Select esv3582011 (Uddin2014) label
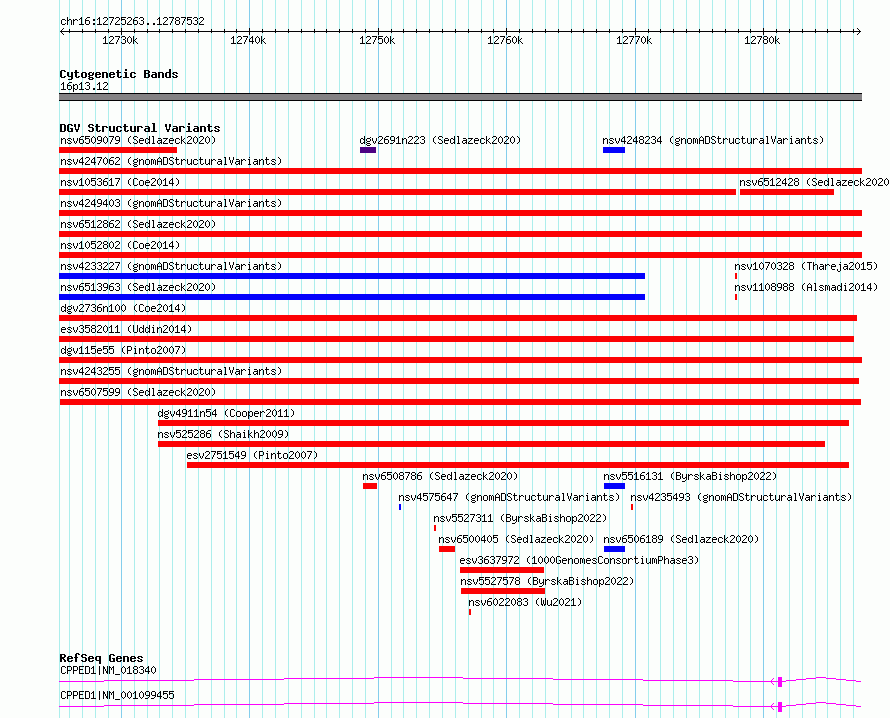 [x=126, y=329]
